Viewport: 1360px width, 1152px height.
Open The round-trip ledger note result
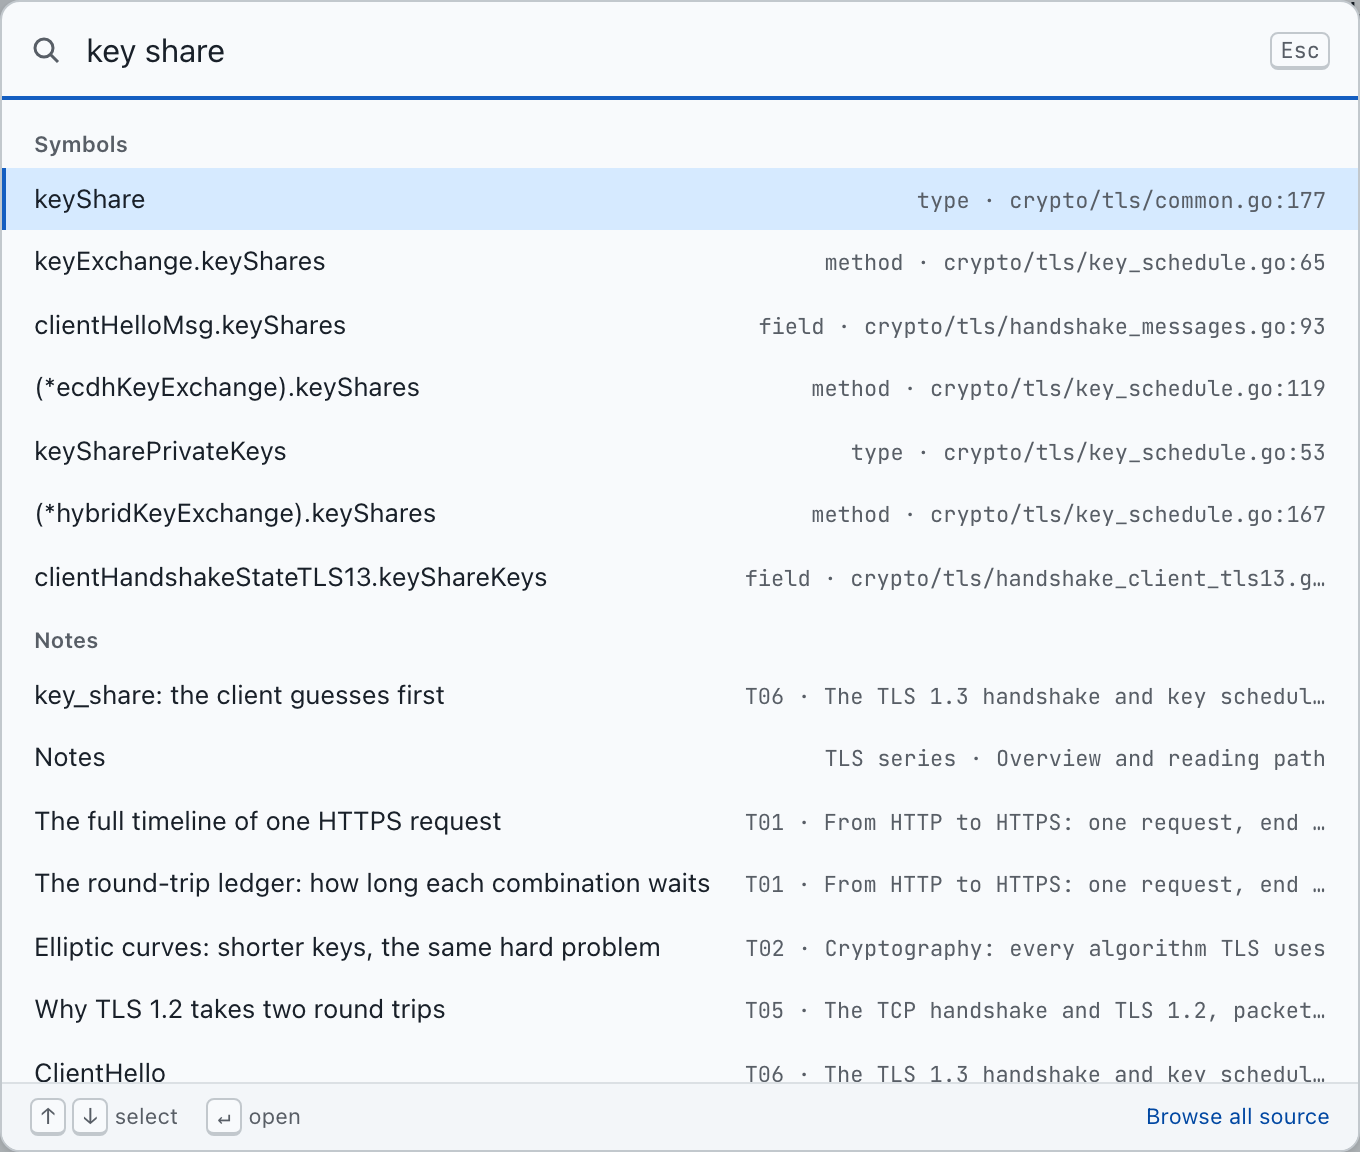click(x=680, y=884)
